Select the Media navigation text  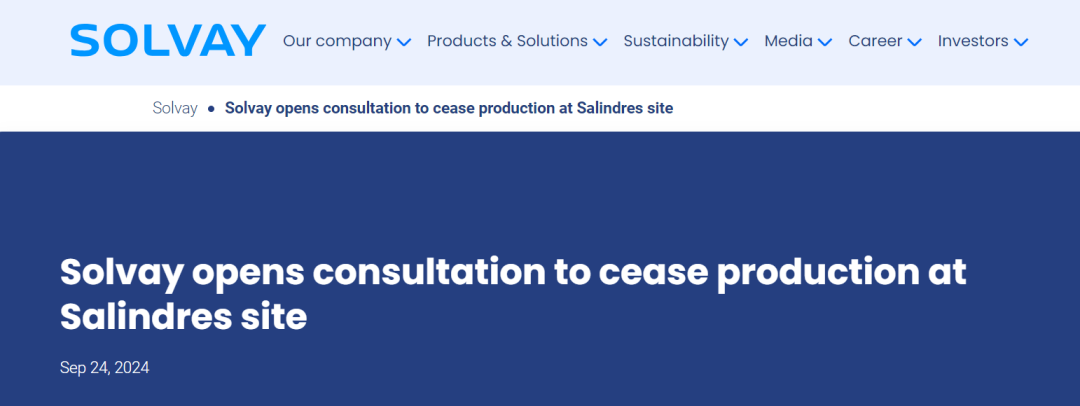click(789, 41)
